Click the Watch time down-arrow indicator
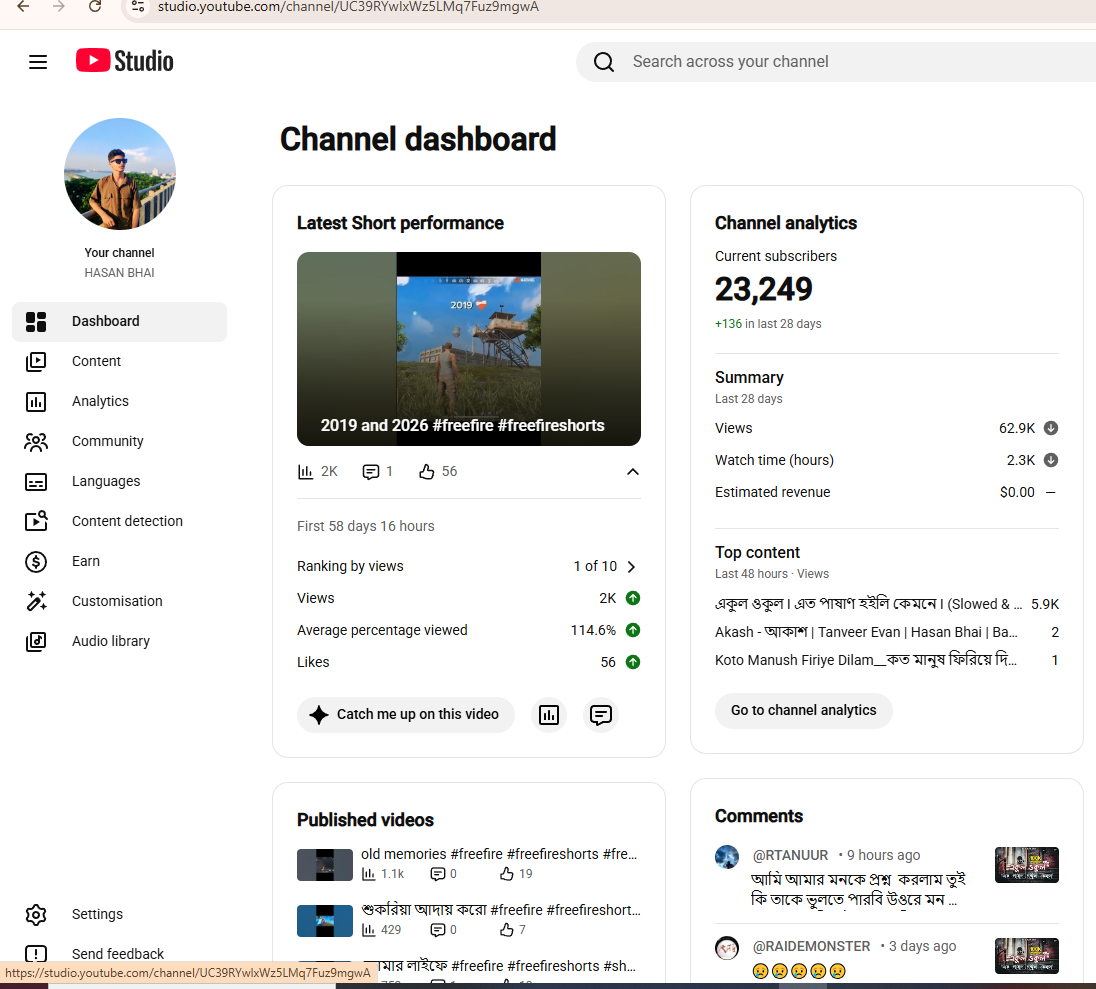Screen dimensions: 1096x989 click(1051, 460)
